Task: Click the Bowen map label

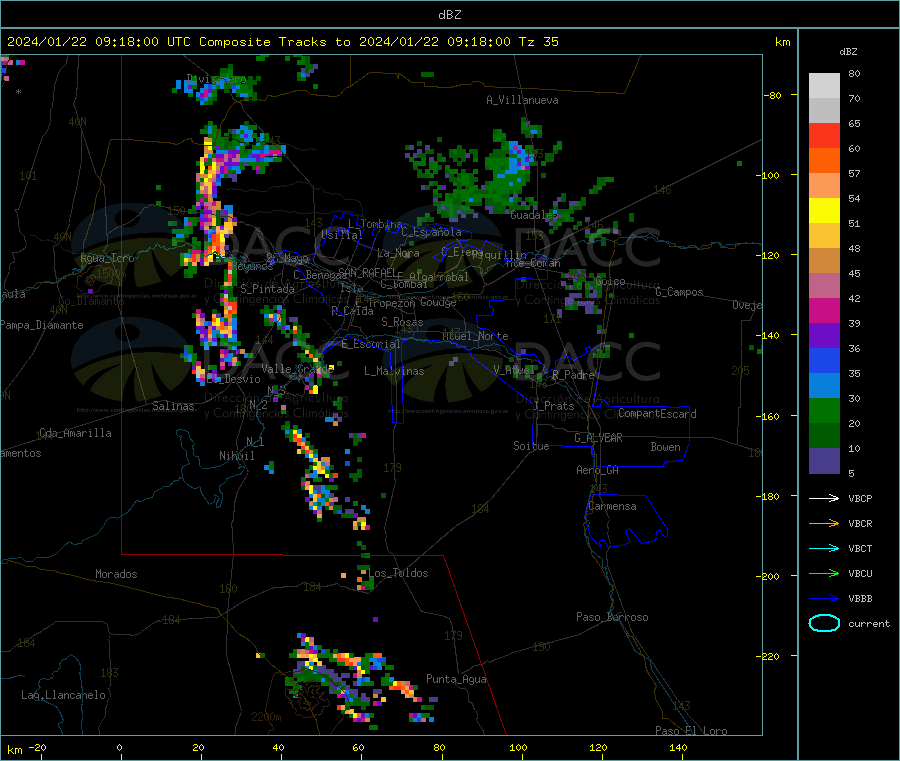Action: pyautogui.click(x=665, y=447)
